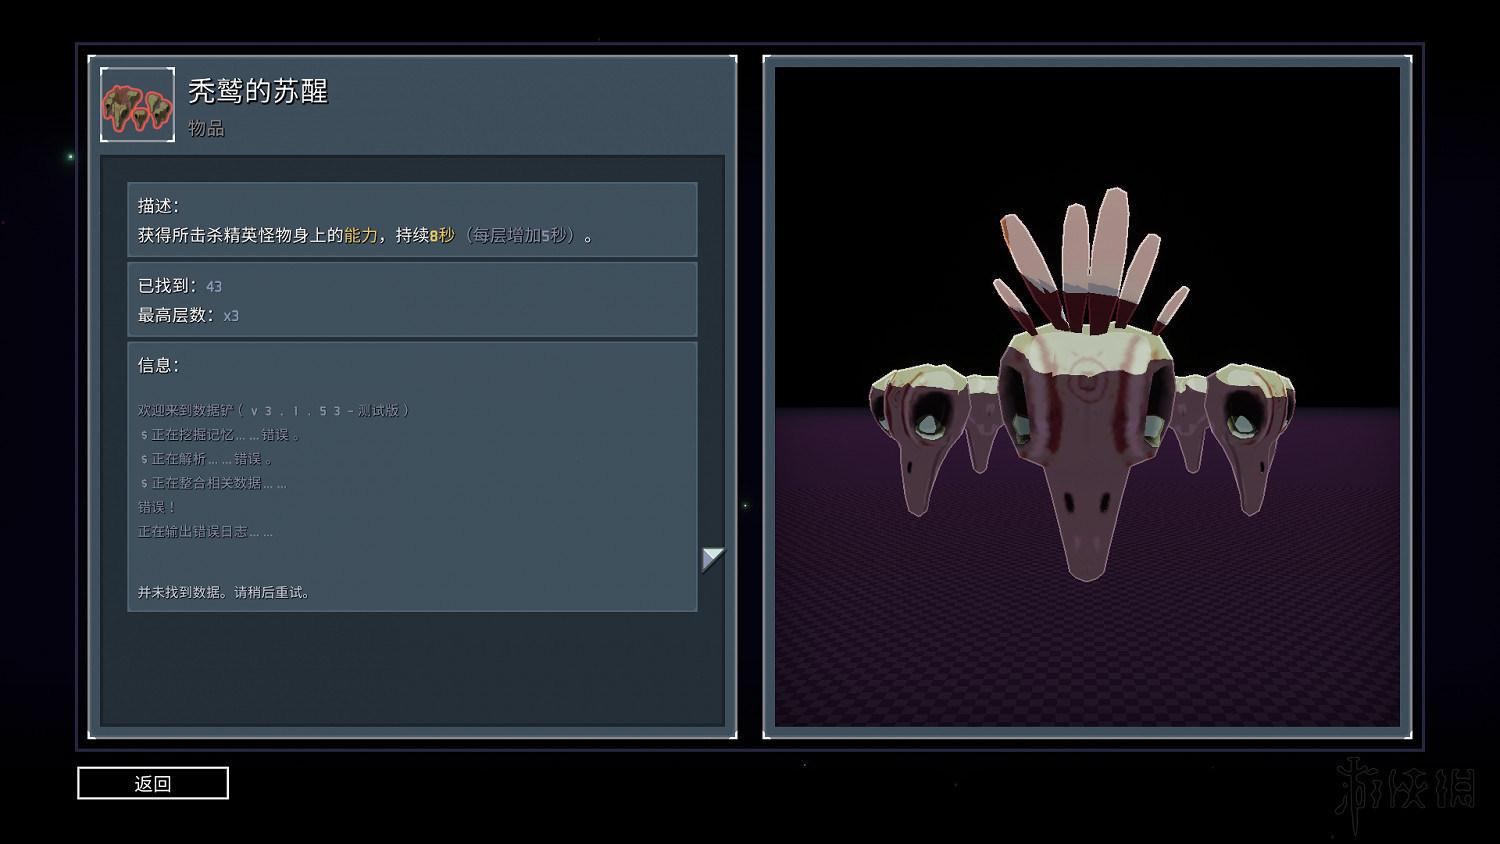Screen dimensions: 1500x844
Task: Click the watermark logo in the bottom-right corner
Action: [x=1406, y=790]
